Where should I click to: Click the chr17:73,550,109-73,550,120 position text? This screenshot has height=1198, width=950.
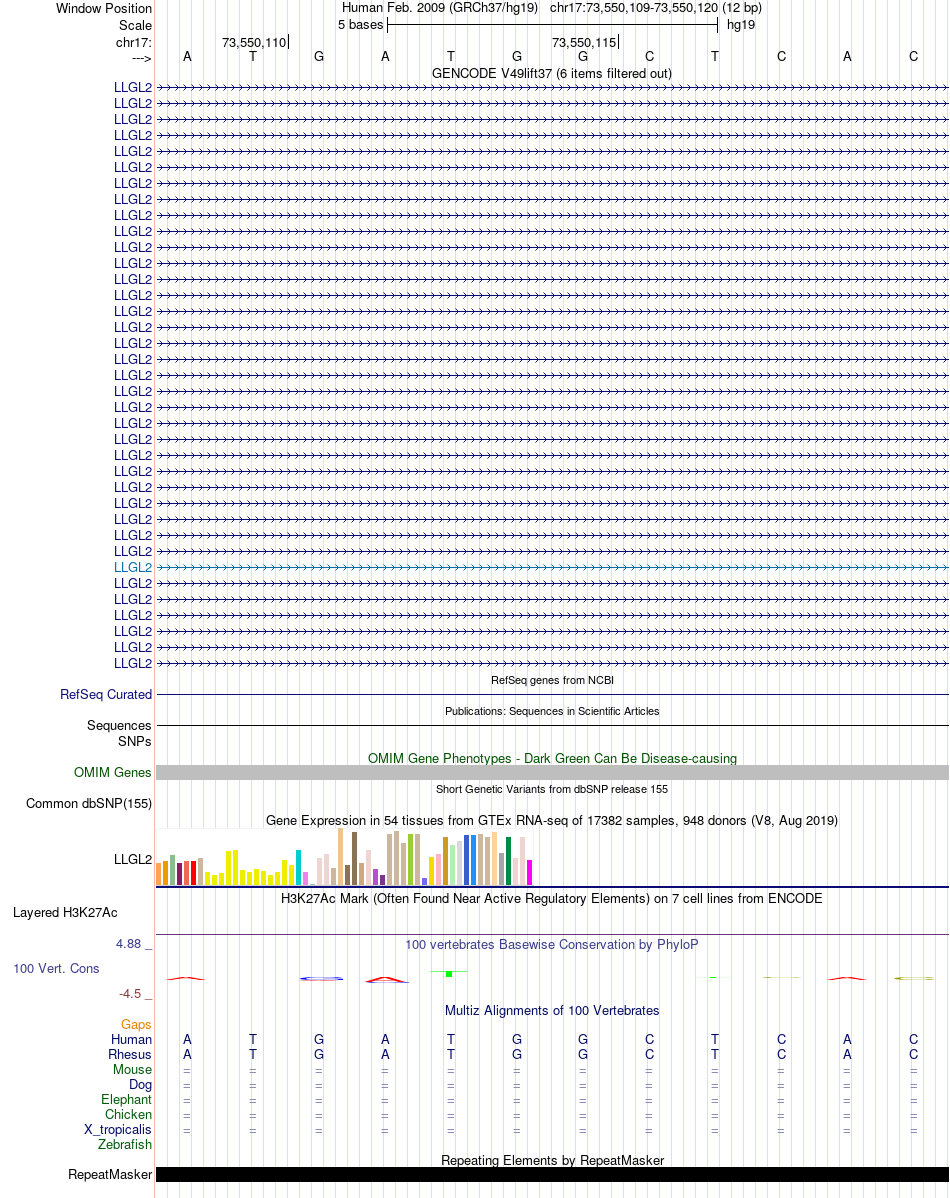(x=634, y=8)
